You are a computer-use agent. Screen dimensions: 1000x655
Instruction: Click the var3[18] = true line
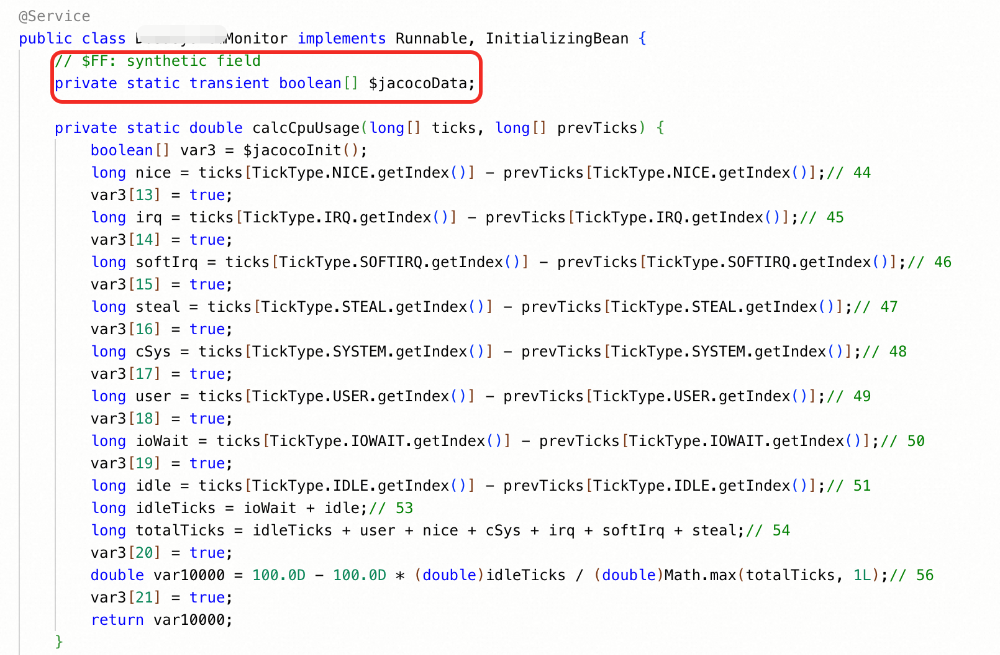(162, 418)
